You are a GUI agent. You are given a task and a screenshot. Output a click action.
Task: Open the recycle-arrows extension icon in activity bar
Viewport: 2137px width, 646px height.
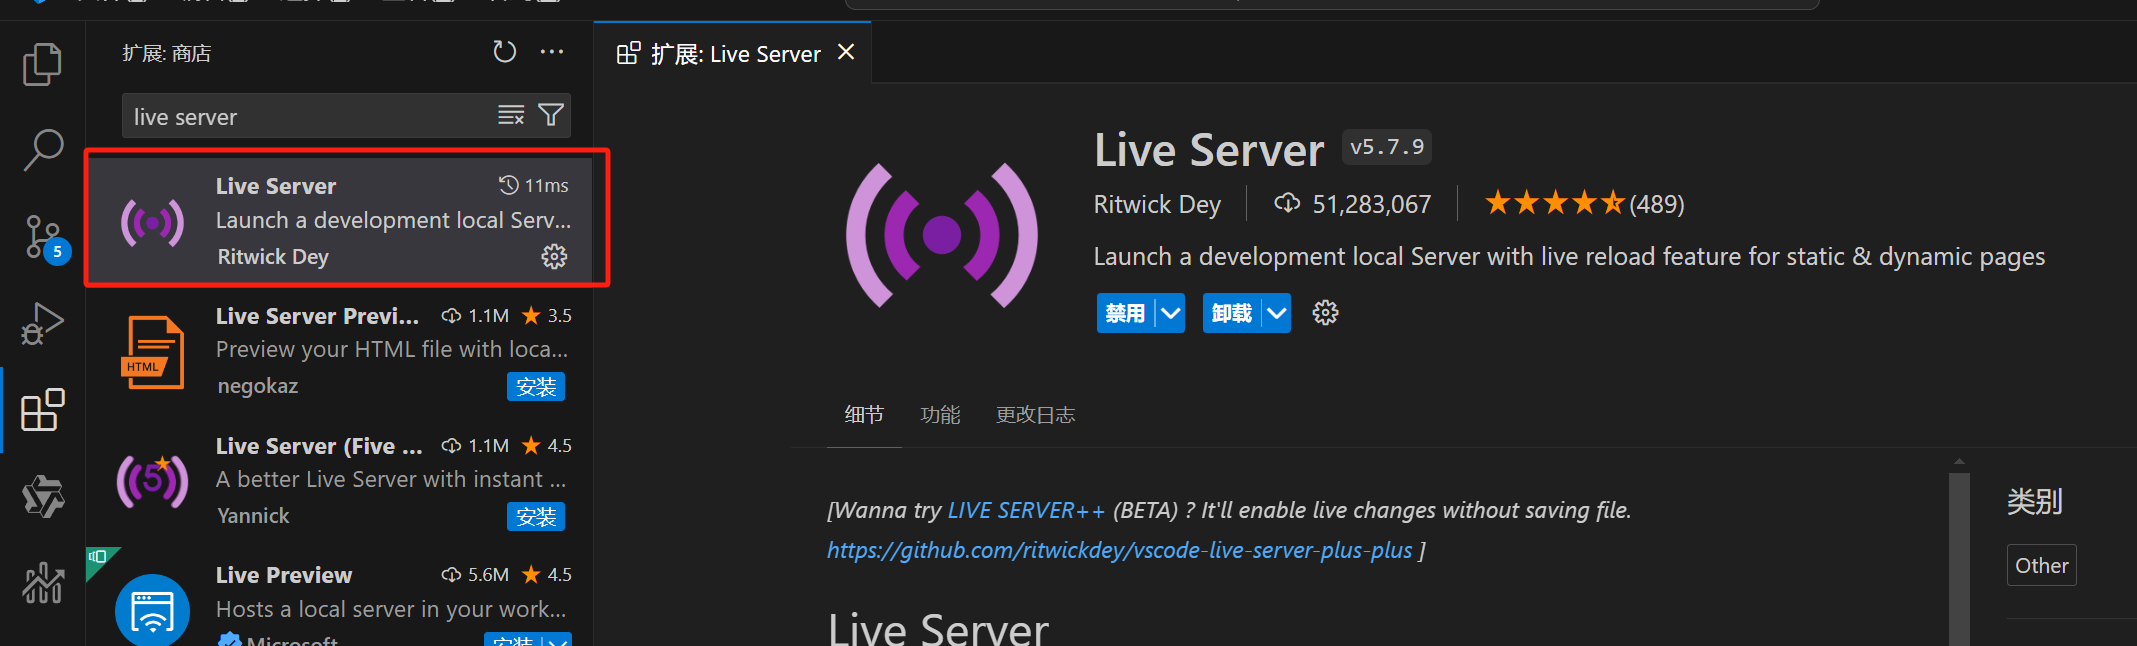click(43, 496)
